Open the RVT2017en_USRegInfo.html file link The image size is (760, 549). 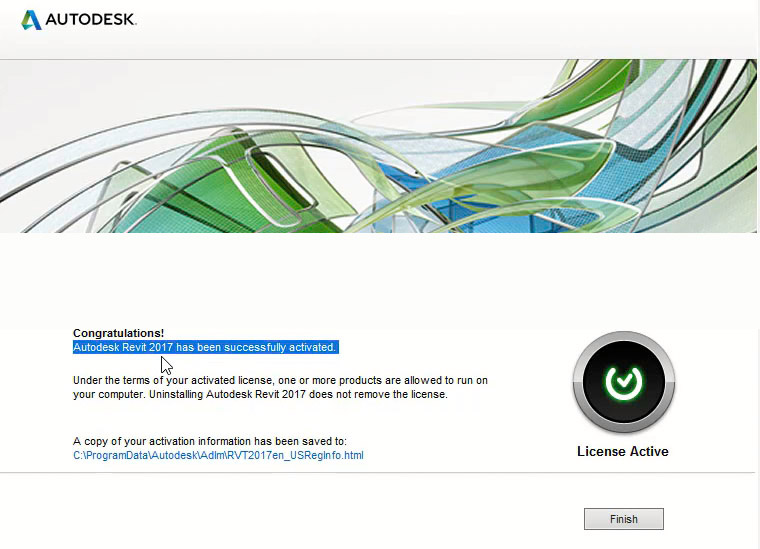(218, 455)
